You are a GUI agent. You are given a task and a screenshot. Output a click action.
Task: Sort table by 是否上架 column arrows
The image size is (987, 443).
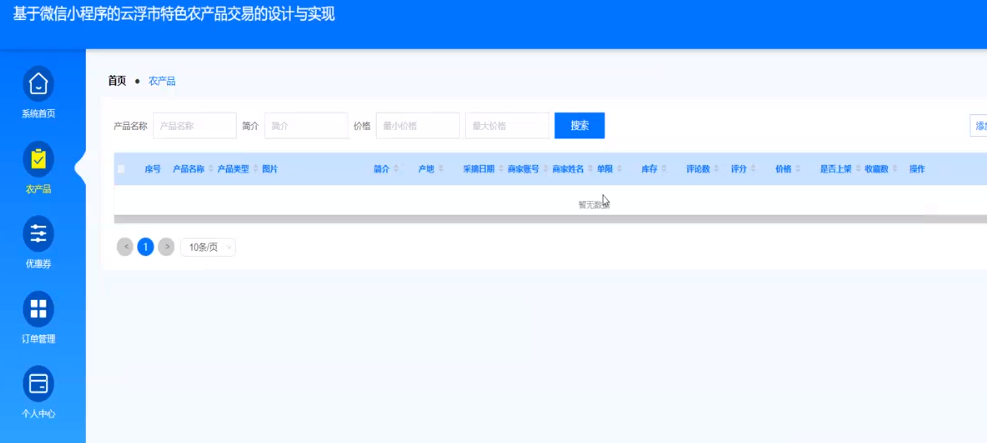click(858, 169)
